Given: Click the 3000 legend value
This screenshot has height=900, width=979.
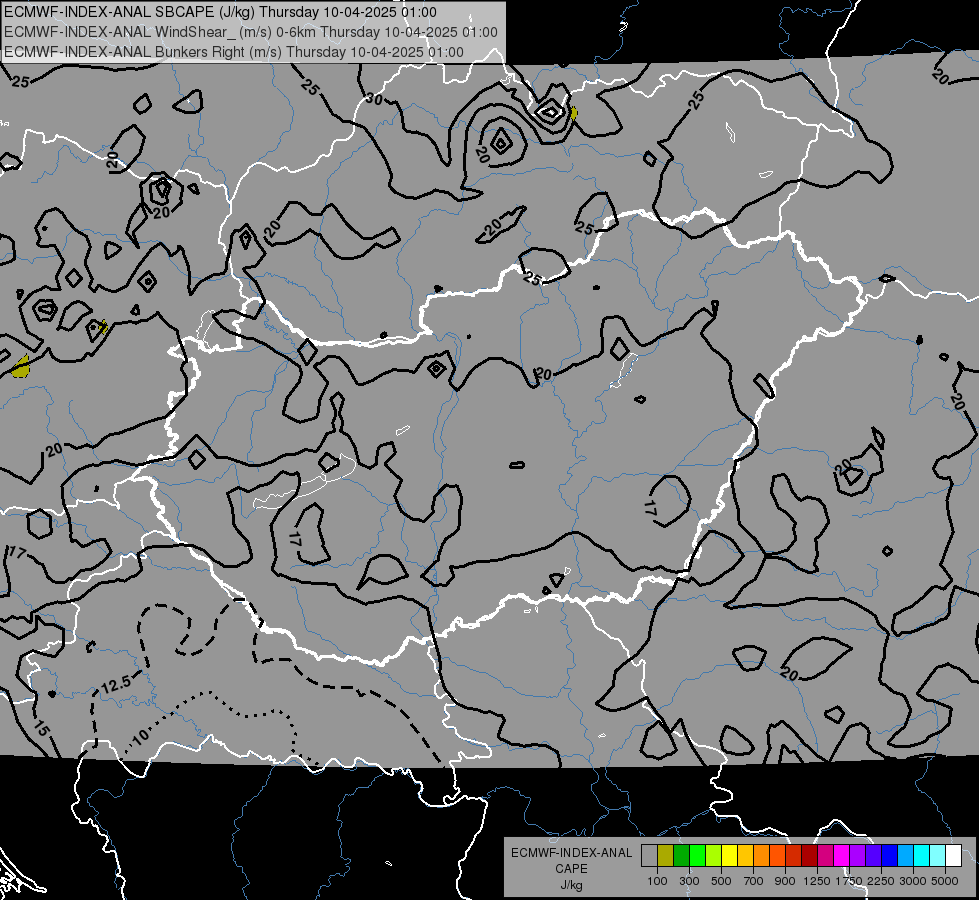Looking at the screenshot, I should [913, 881].
